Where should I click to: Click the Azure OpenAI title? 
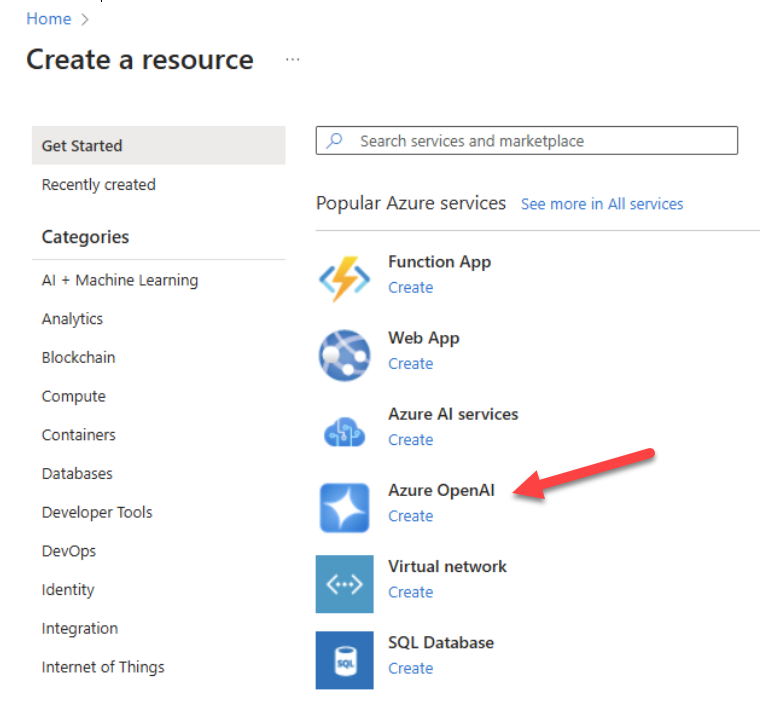441,490
